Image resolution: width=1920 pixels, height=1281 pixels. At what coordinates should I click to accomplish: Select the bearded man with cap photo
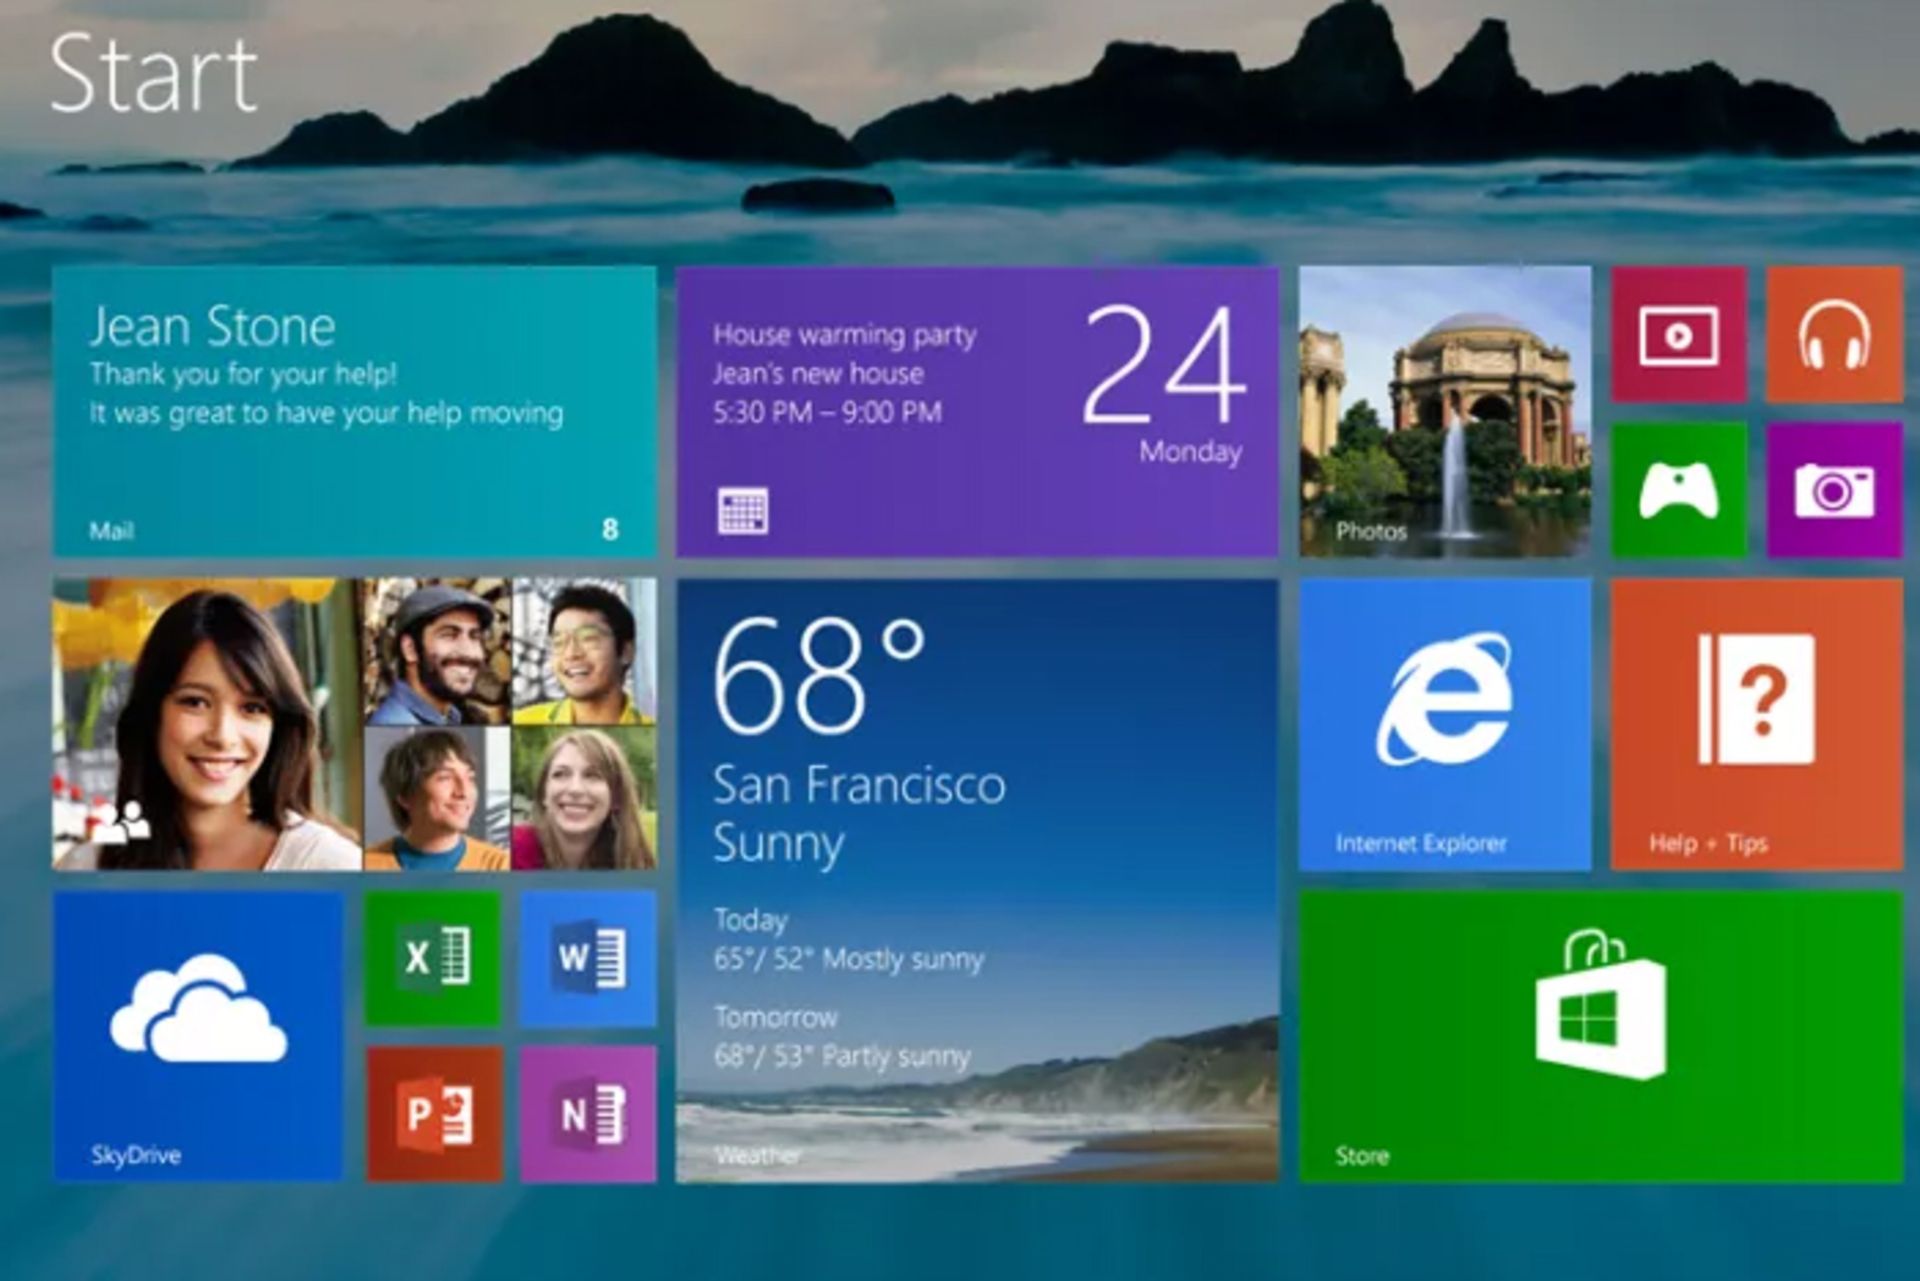pos(437,651)
